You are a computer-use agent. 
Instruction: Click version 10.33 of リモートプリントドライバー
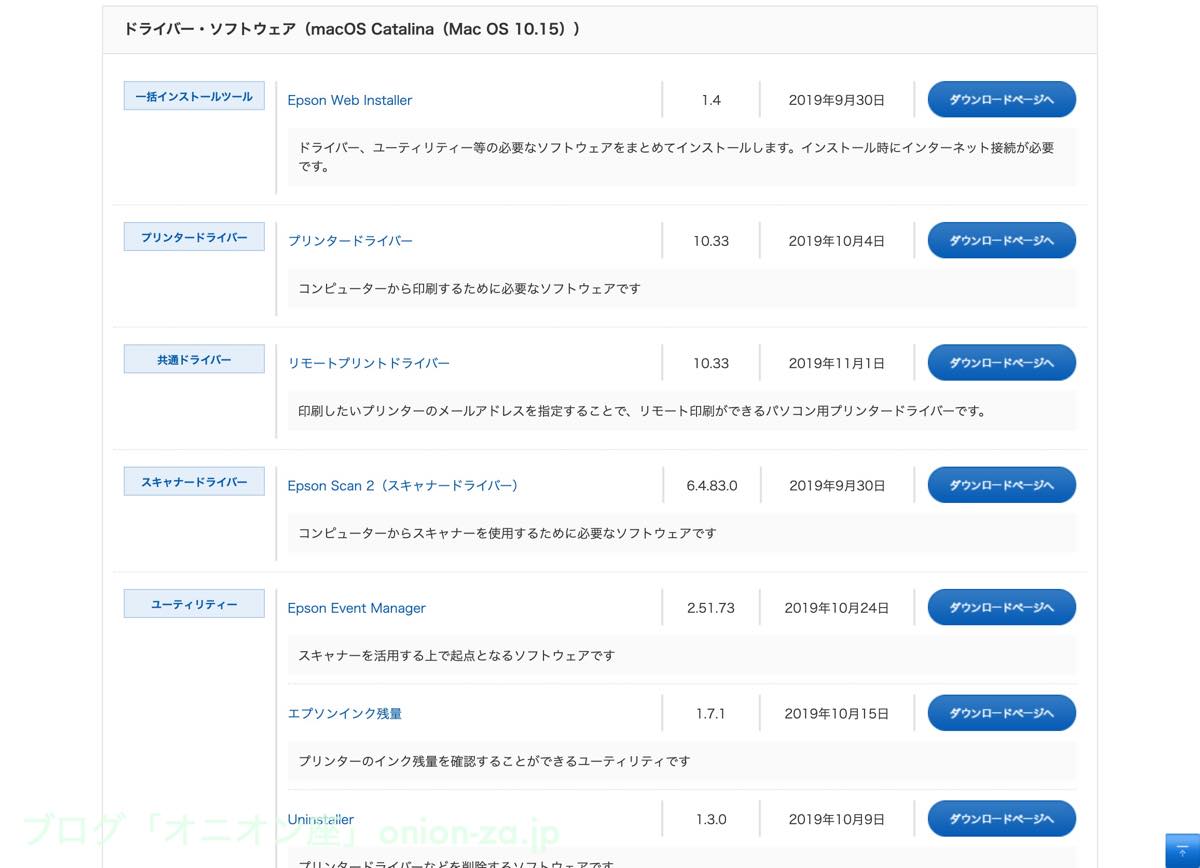point(711,363)
